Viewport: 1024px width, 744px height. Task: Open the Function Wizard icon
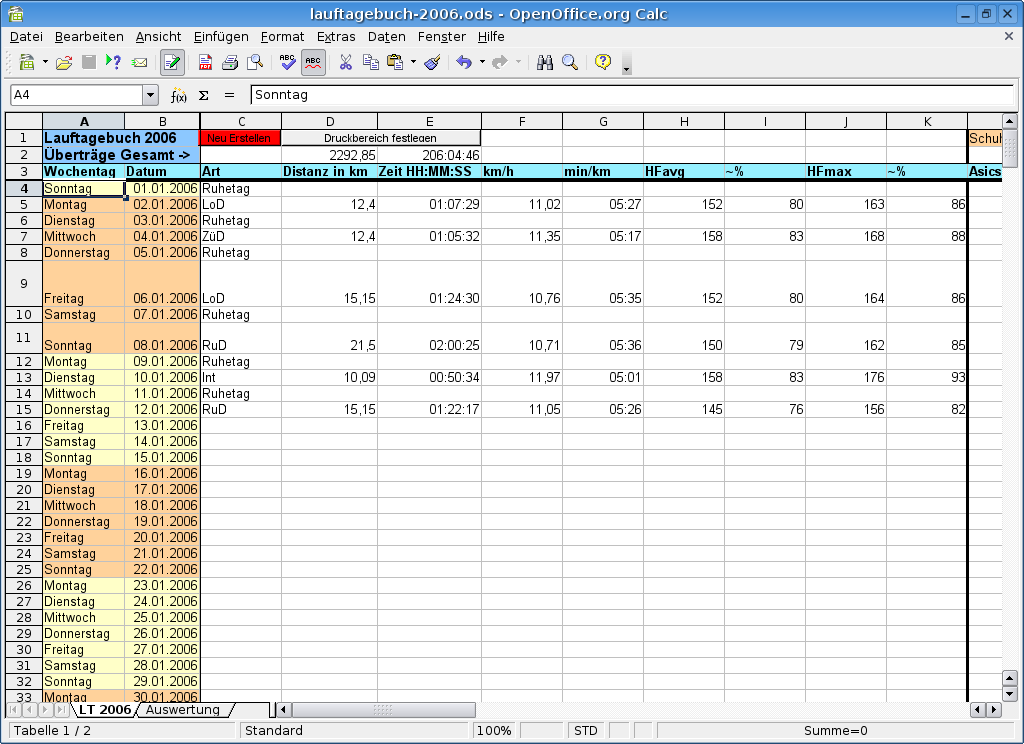(179, 95)
